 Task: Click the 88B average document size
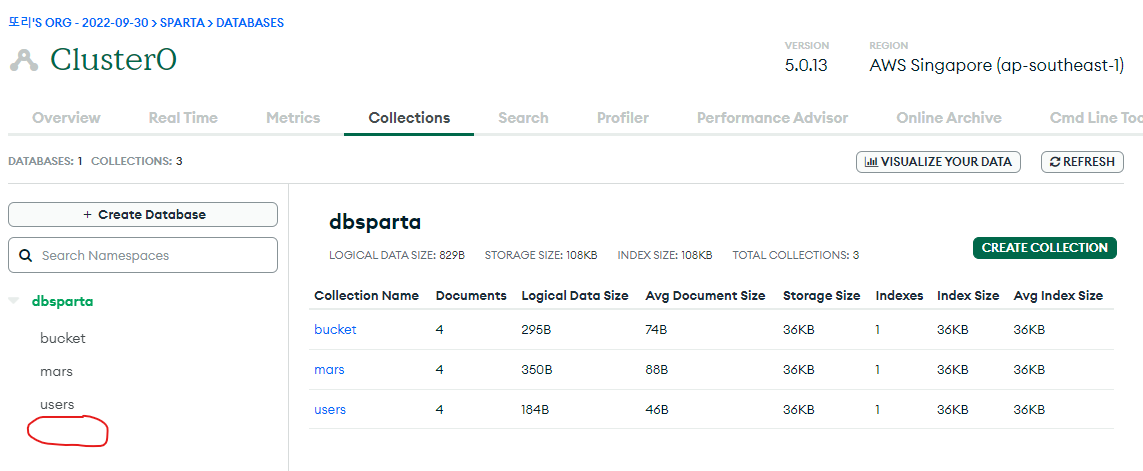pyautogui.click(x=658, y=370)
